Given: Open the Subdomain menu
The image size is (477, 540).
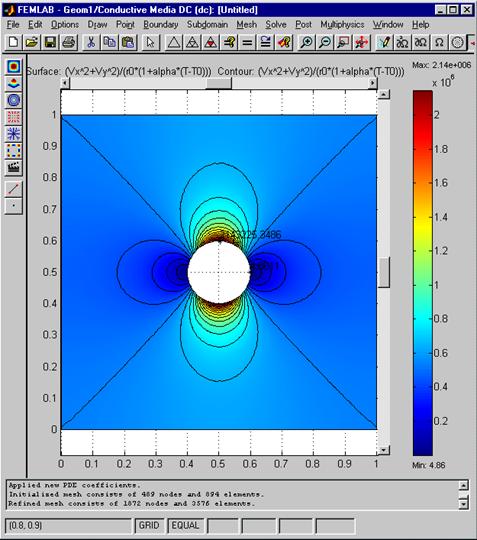Looking at the screenshot, I should pos(207,24).
